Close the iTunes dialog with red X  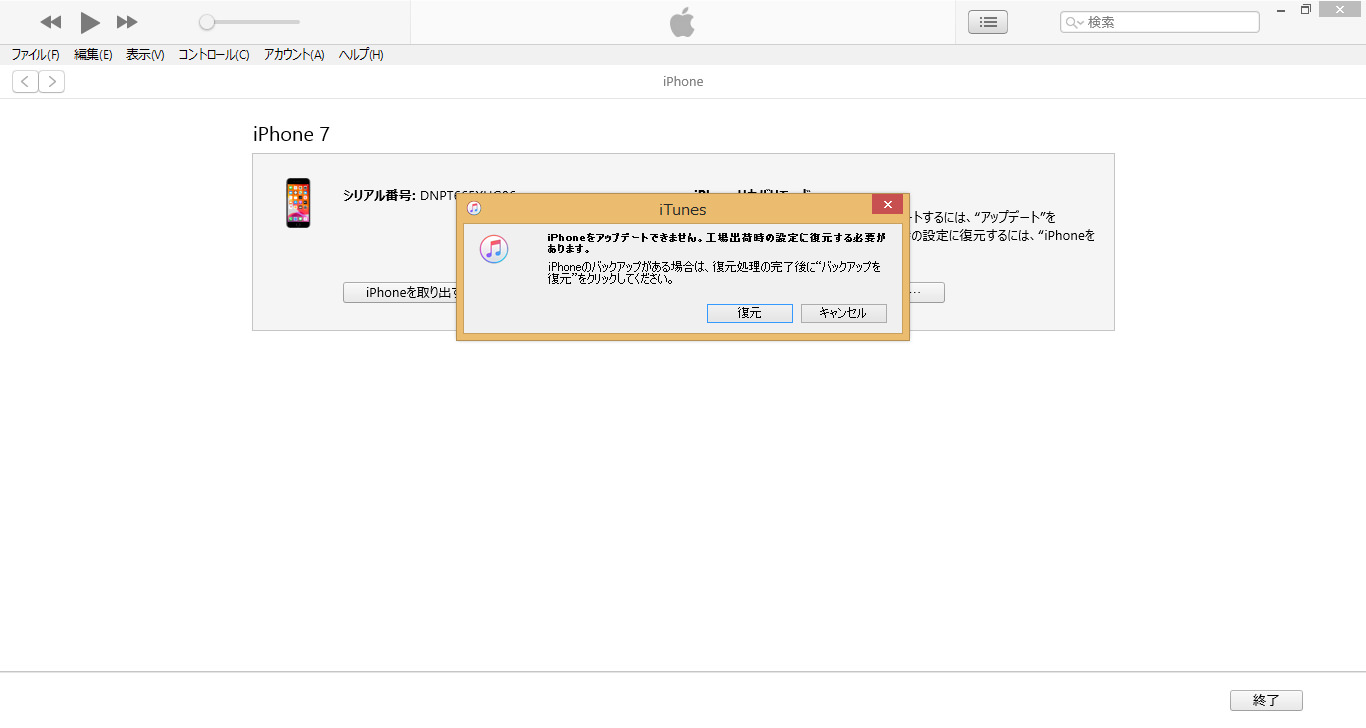[x=887, y=204]
